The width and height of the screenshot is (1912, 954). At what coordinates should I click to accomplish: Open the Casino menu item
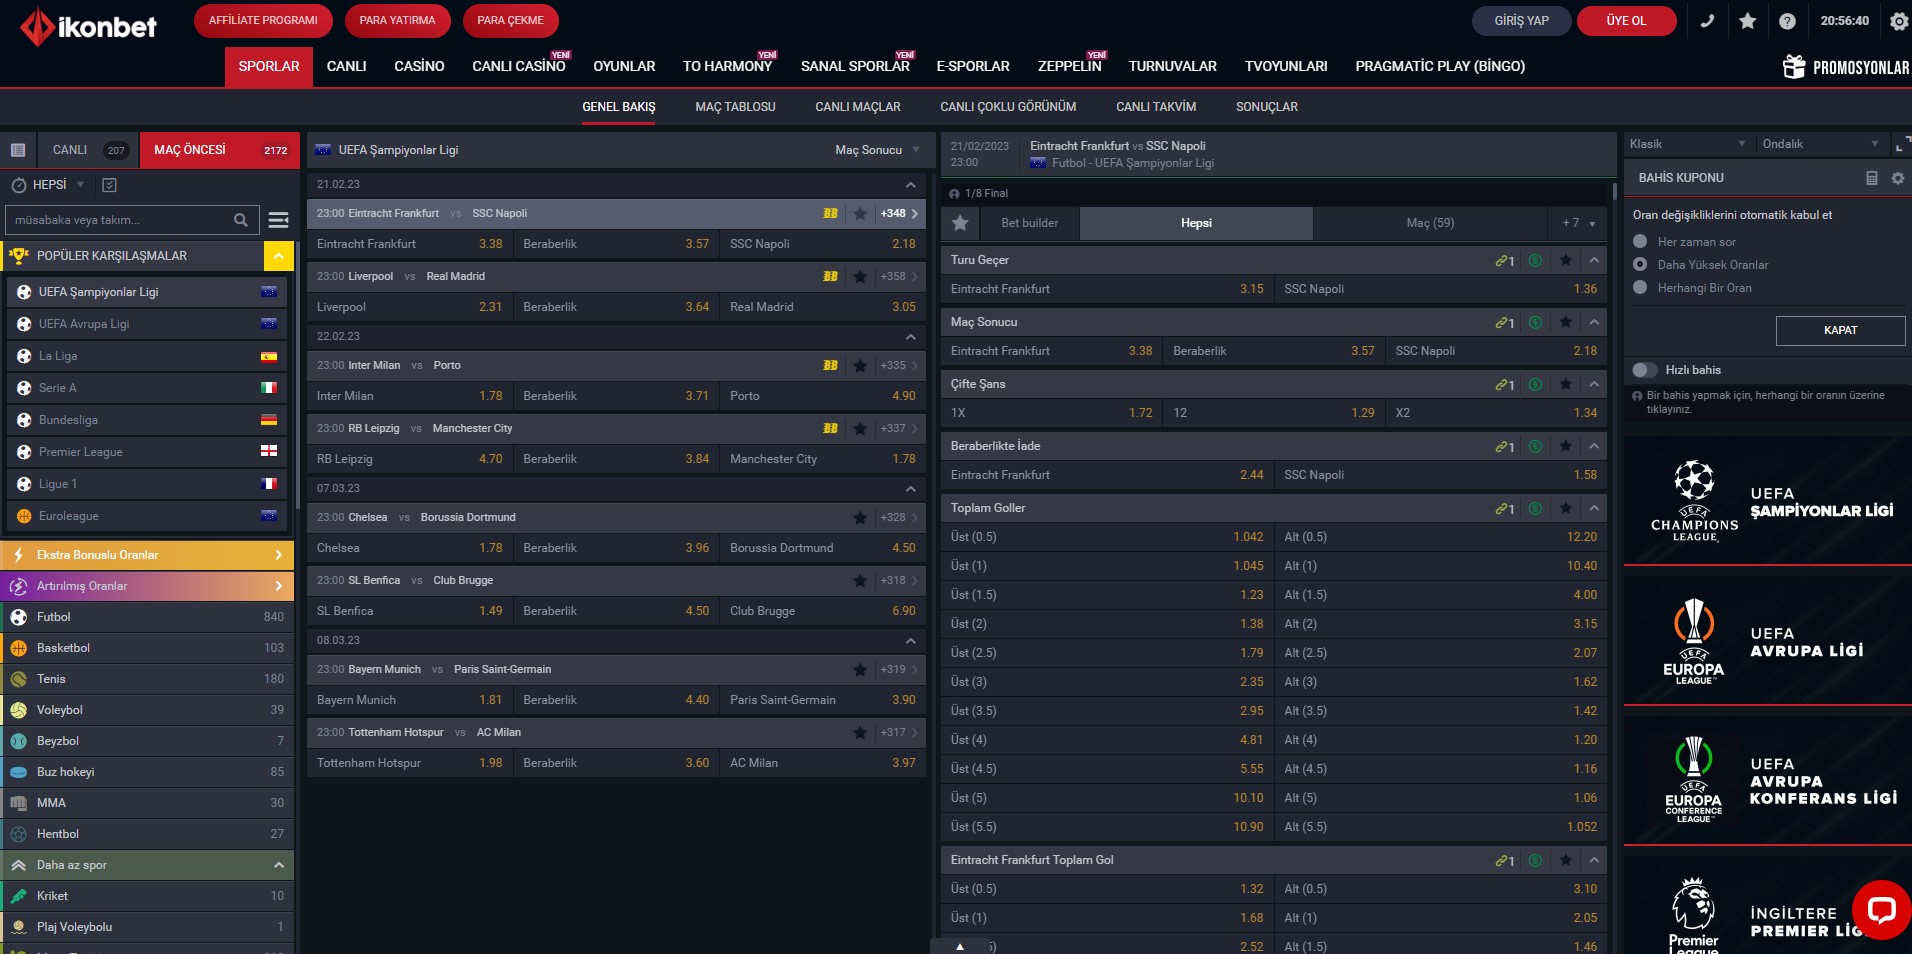(419, 67)
